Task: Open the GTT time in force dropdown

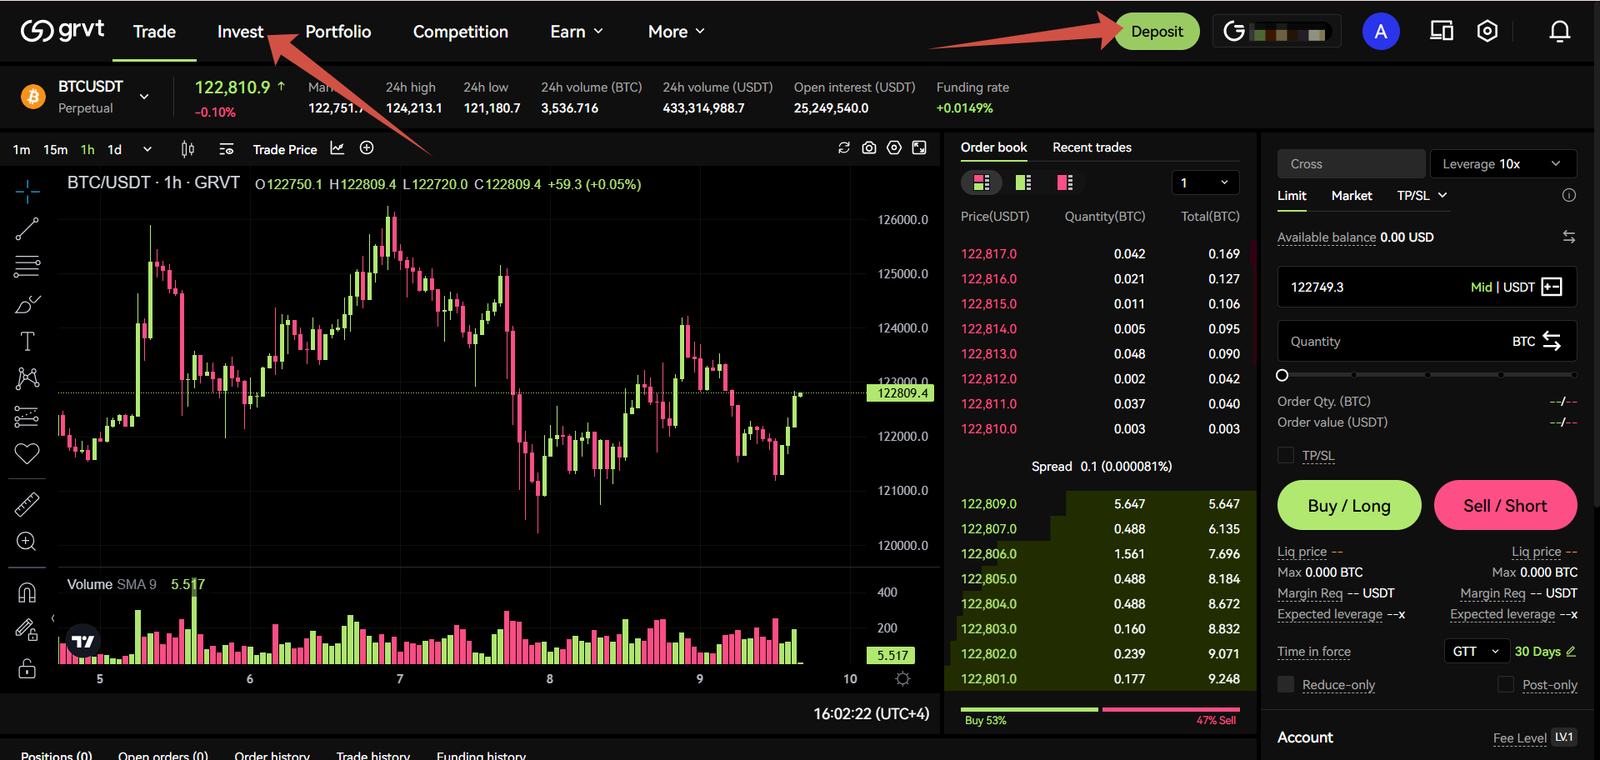Action: (1476, 652)
